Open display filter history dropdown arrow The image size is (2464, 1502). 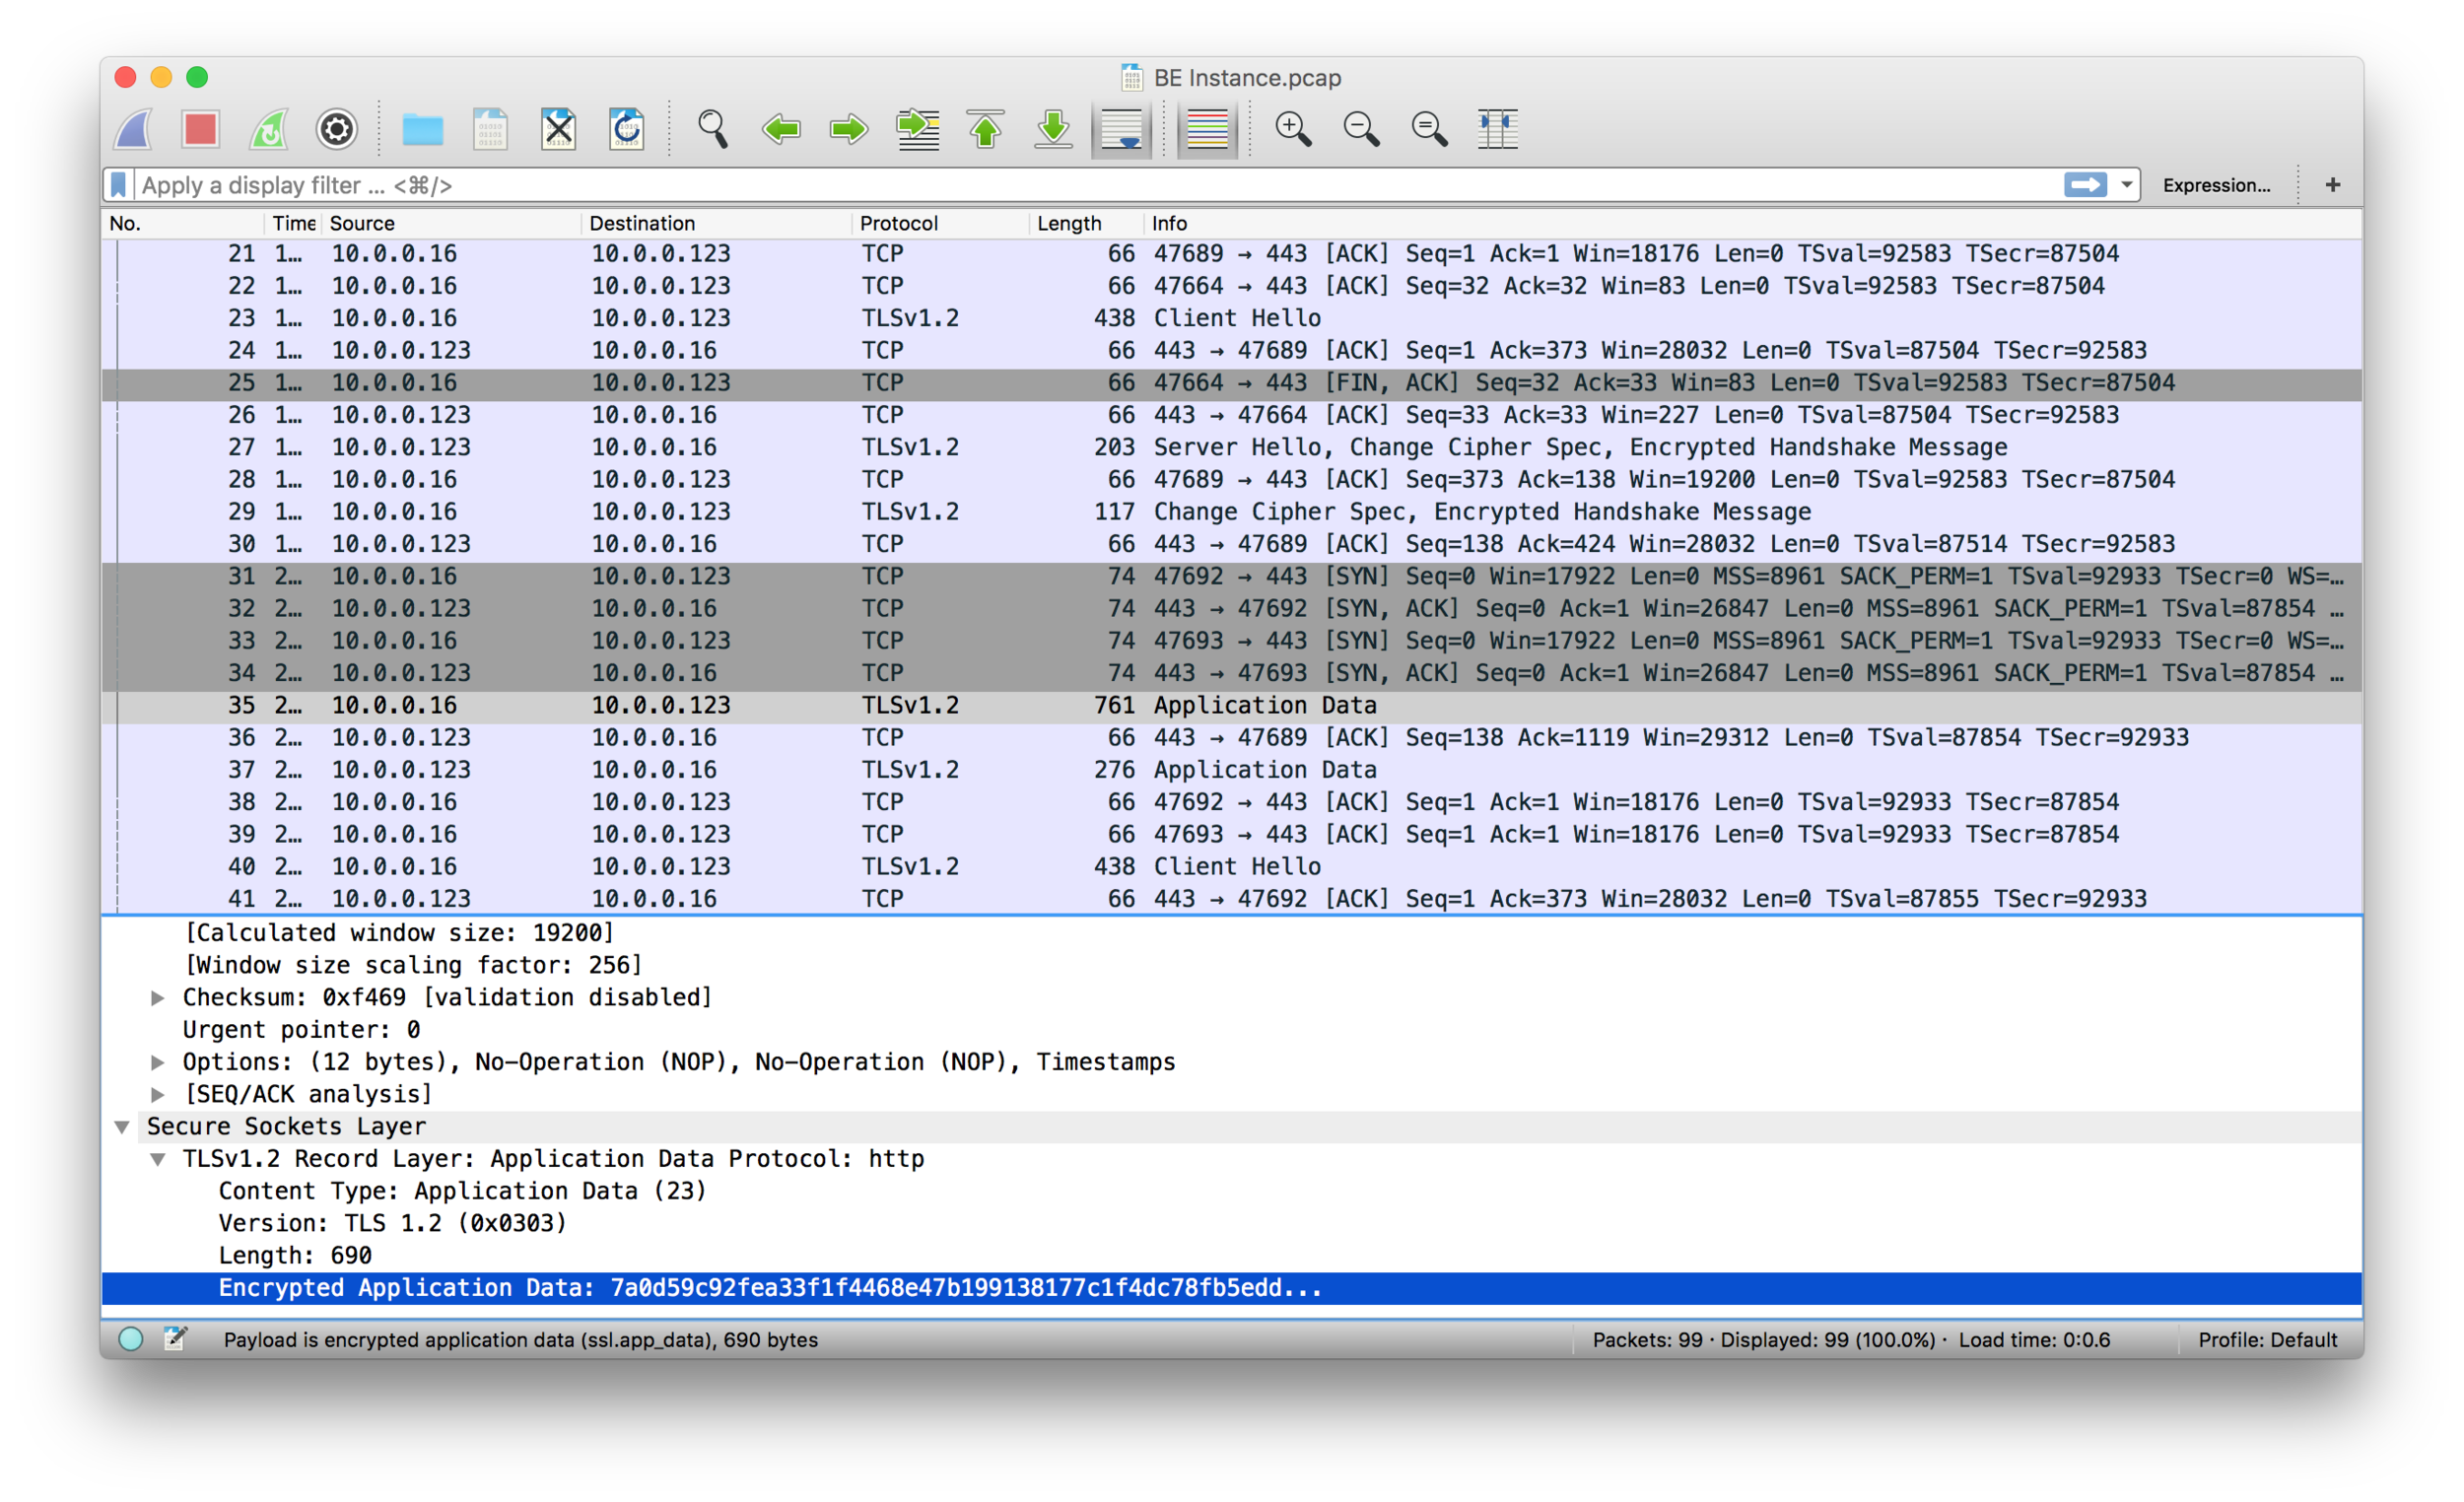click(2126, 185)
